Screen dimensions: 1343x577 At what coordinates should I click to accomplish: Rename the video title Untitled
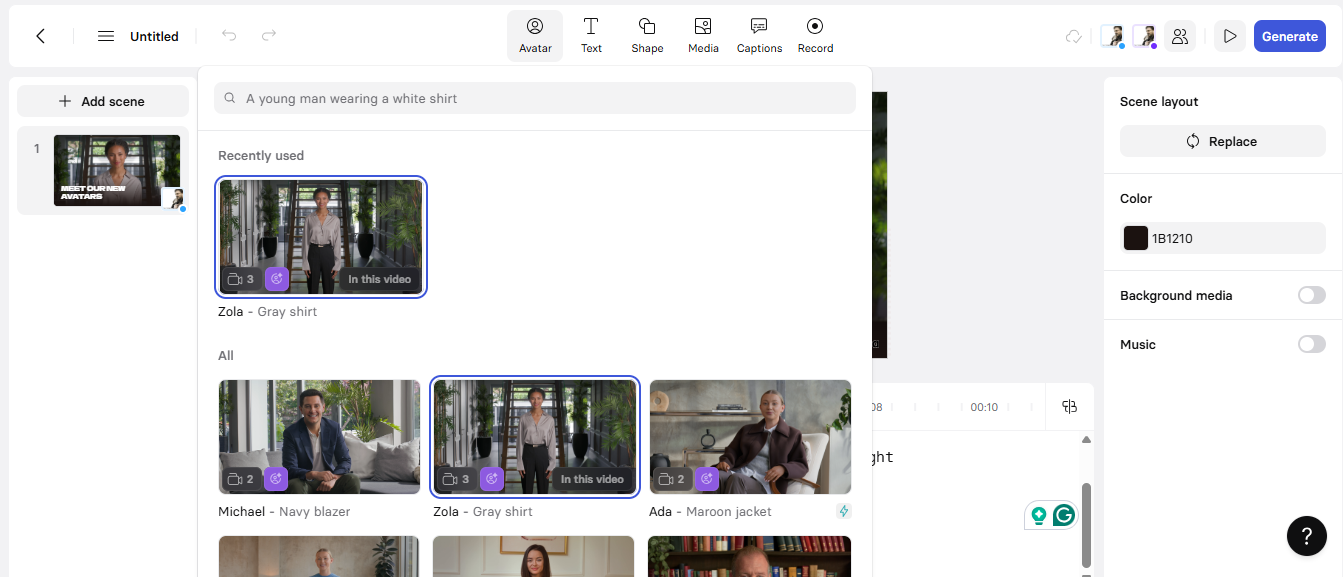click(154, 36)
